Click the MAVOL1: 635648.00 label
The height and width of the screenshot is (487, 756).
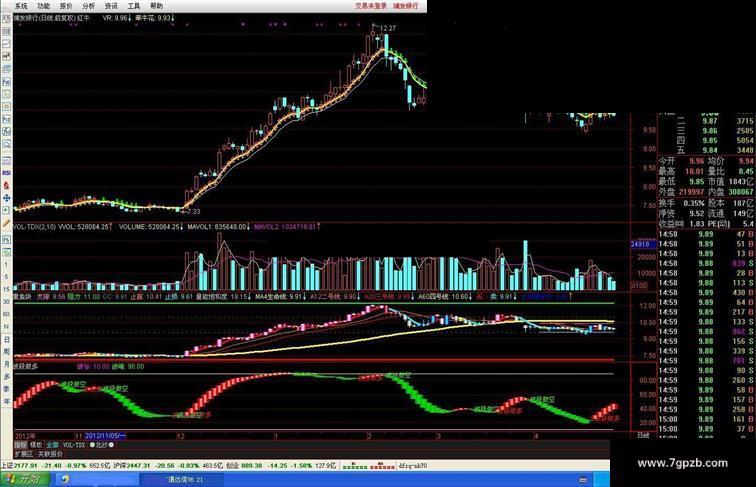point(217,227)
